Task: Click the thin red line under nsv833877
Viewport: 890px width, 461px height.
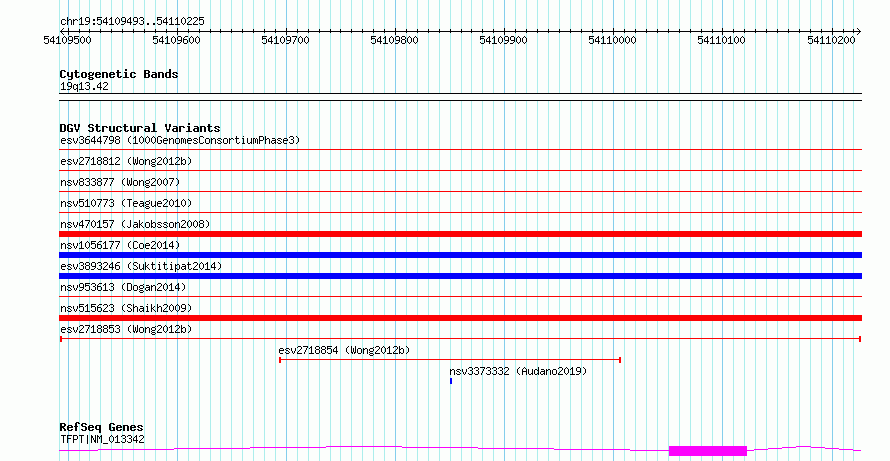Action: 460,192
